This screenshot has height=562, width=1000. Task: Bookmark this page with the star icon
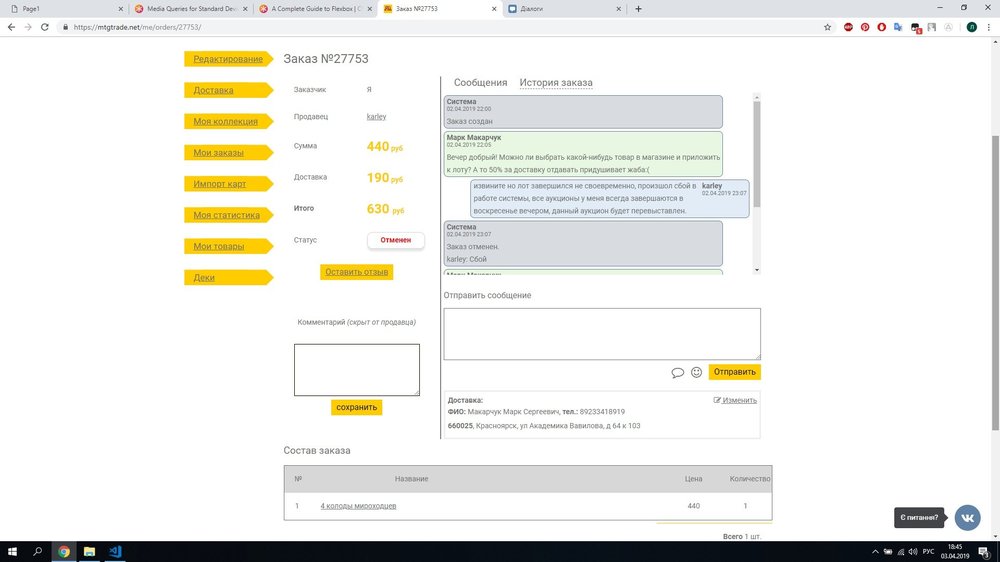(x=827, y=27)
